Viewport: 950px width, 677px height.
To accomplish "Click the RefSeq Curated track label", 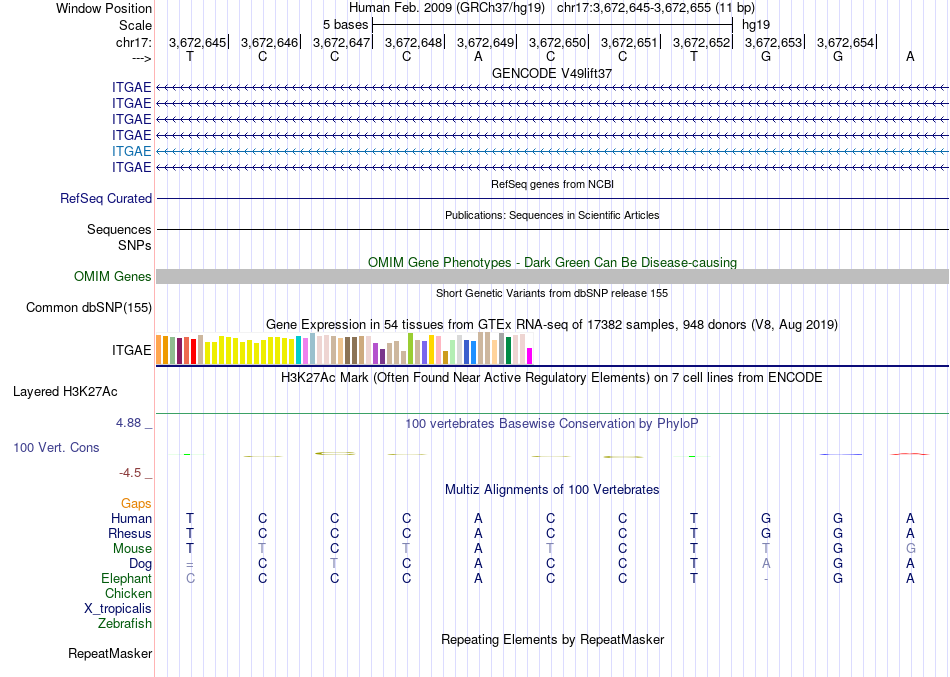I will click(106, 199).
